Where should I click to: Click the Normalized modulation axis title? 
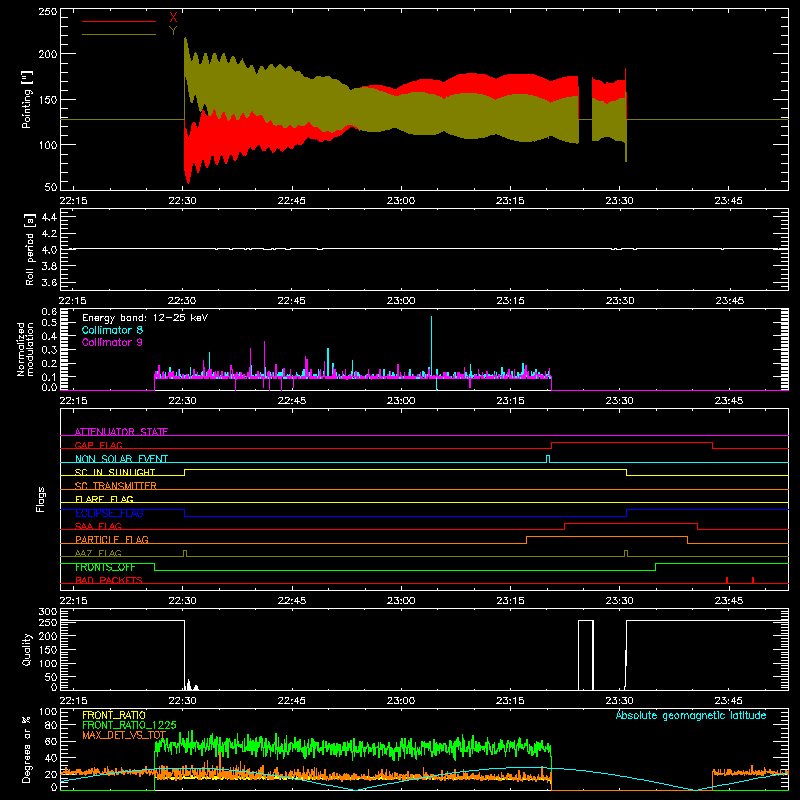click(26, 349)
